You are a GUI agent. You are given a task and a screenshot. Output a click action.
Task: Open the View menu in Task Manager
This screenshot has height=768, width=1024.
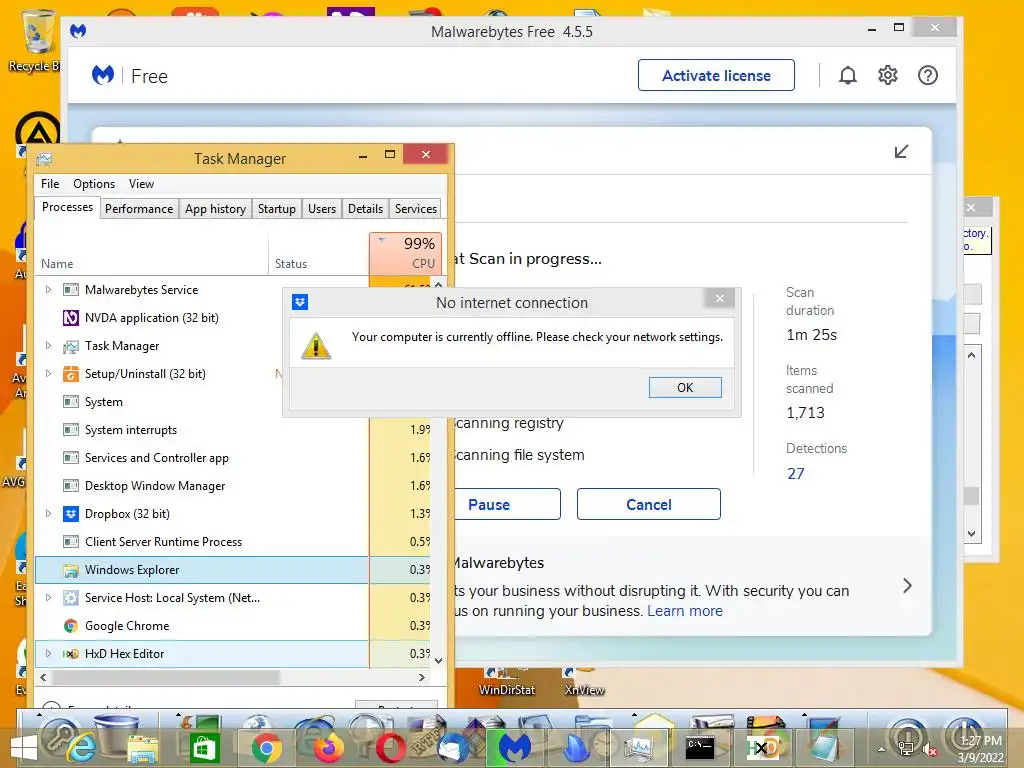141,184
